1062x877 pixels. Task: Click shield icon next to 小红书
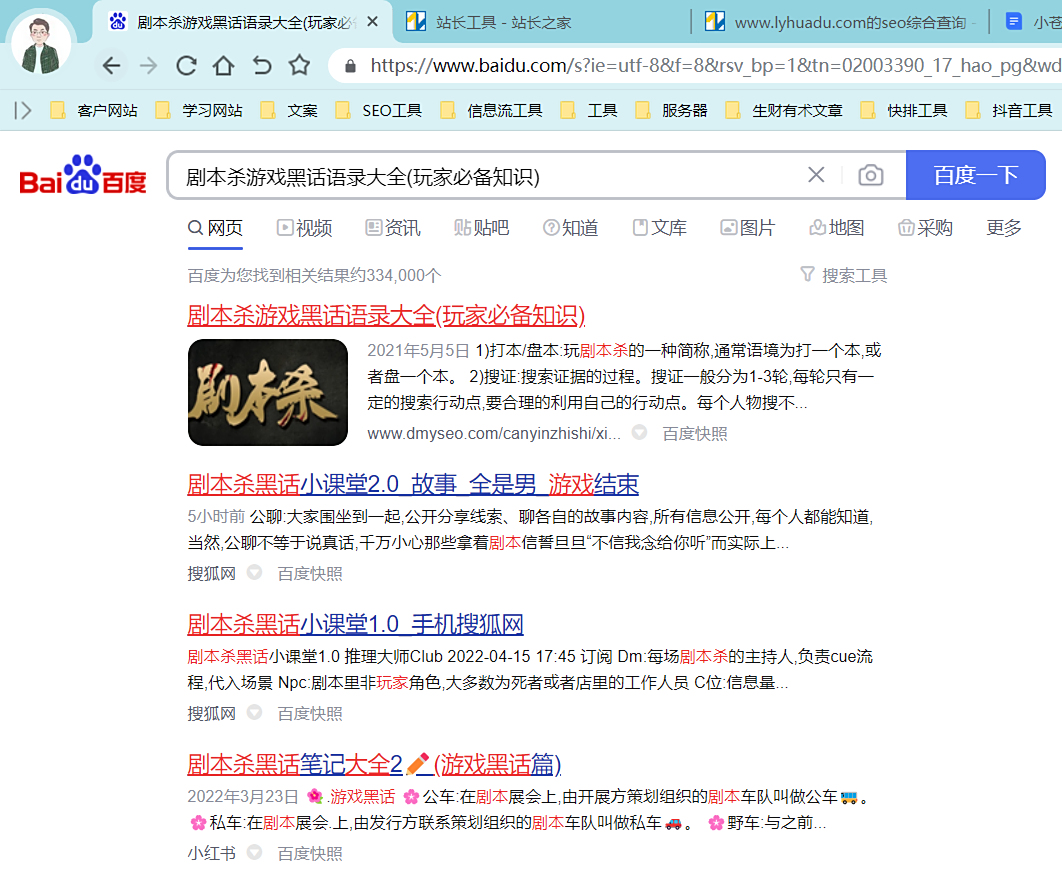pyautogui.click(x=254, y=852)
